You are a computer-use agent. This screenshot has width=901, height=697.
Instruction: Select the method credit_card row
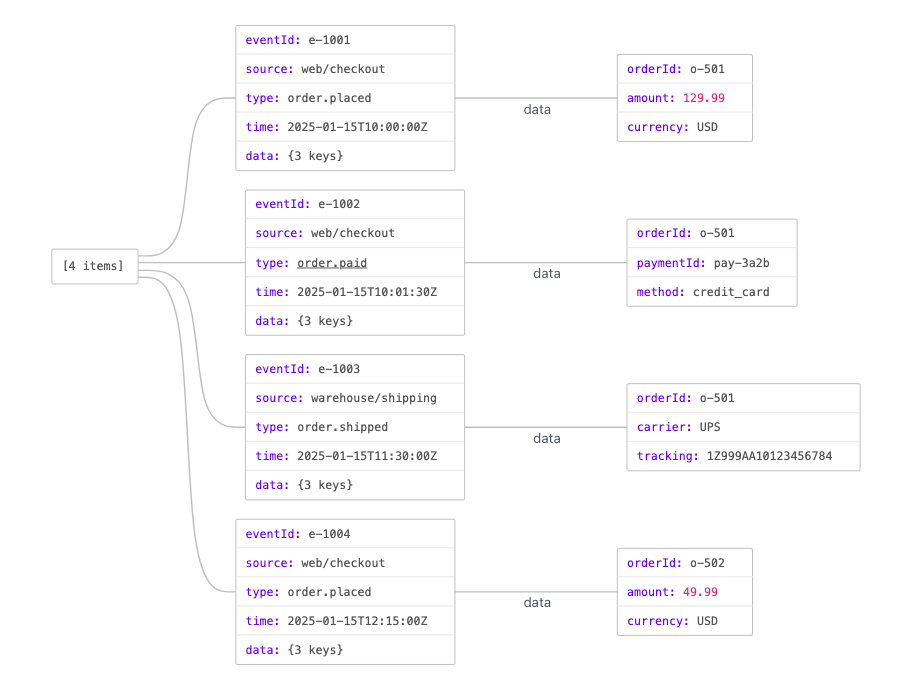(712, 292)
